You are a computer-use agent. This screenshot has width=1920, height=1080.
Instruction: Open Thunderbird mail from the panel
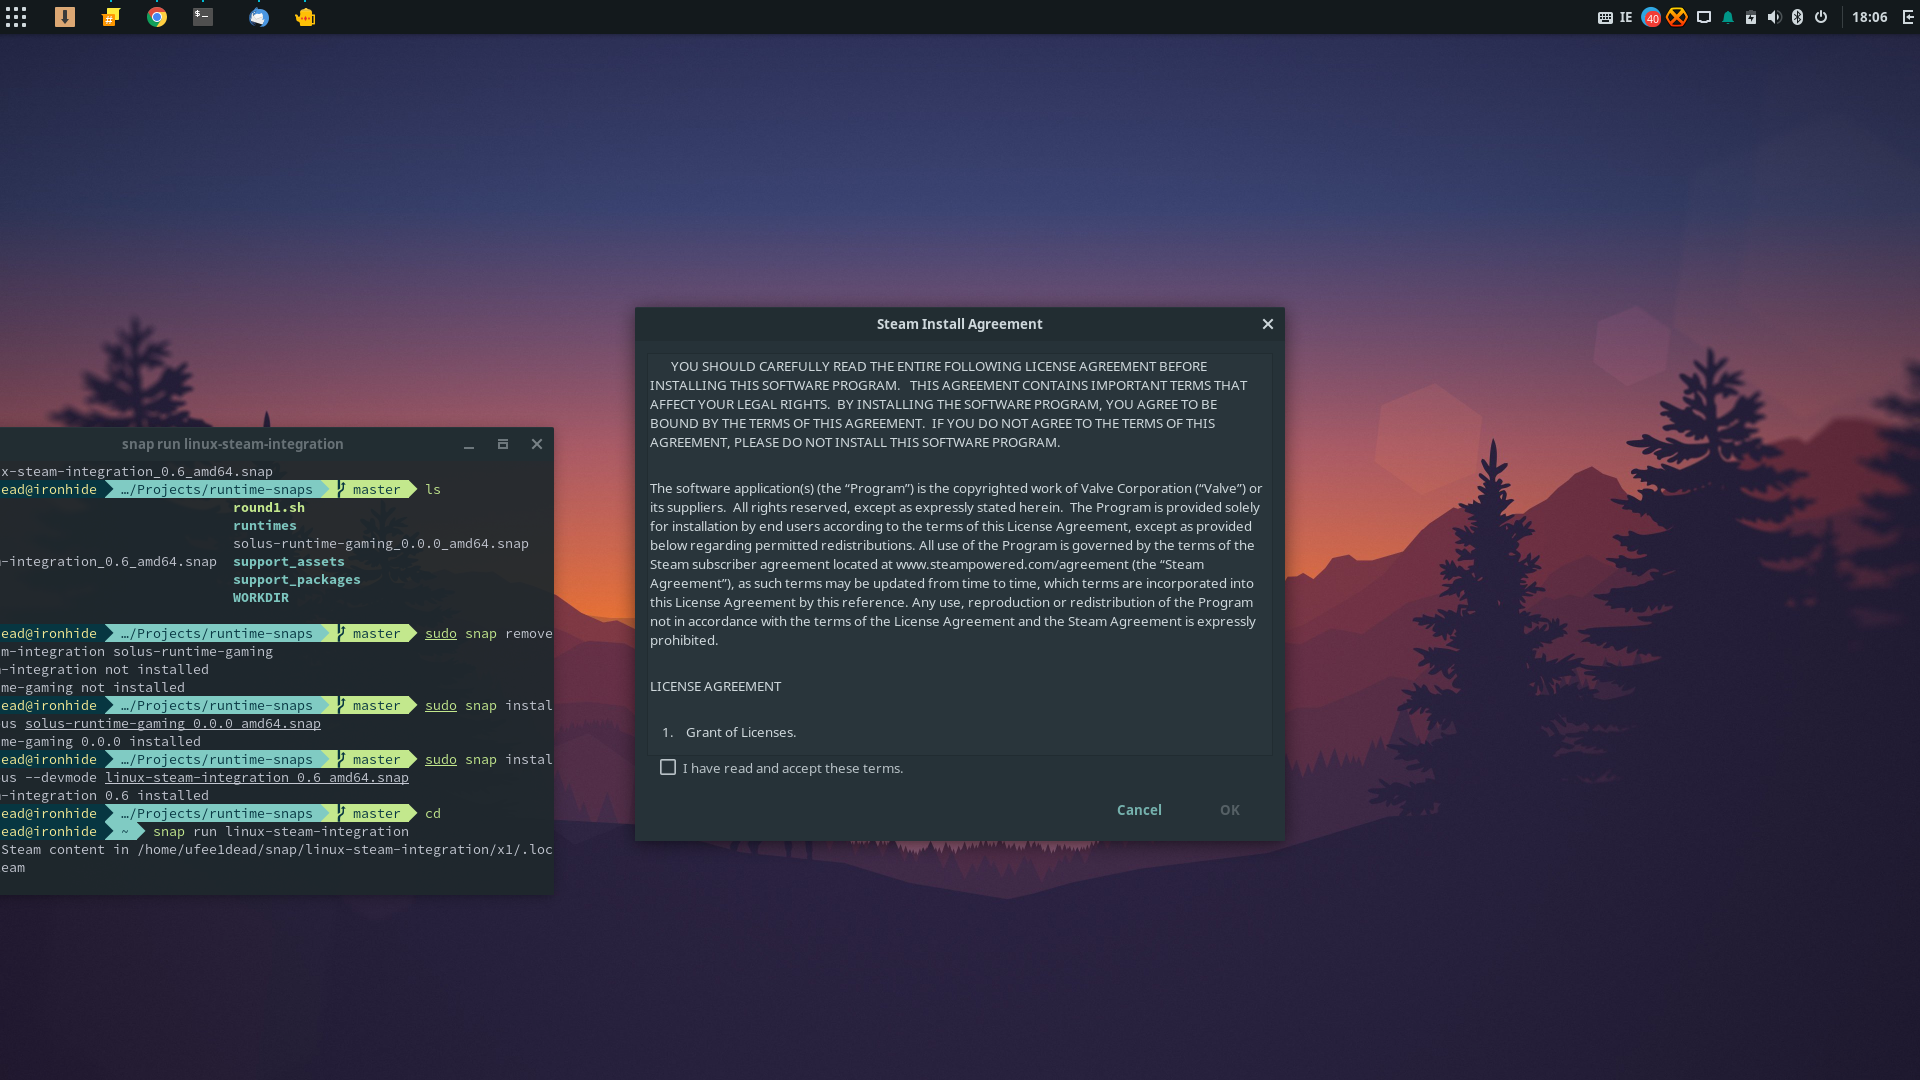tap(259, 17)
